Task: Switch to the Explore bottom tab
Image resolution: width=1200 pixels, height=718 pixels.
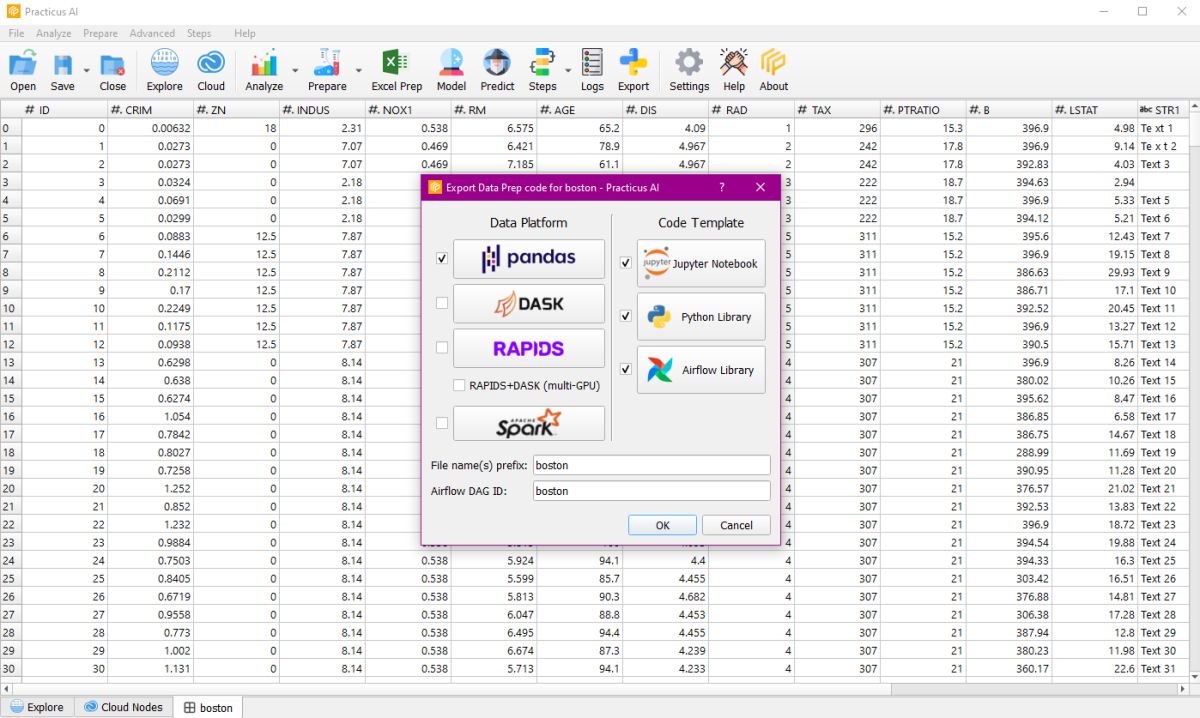Action: pyautogui.click(x=38, y=707)
